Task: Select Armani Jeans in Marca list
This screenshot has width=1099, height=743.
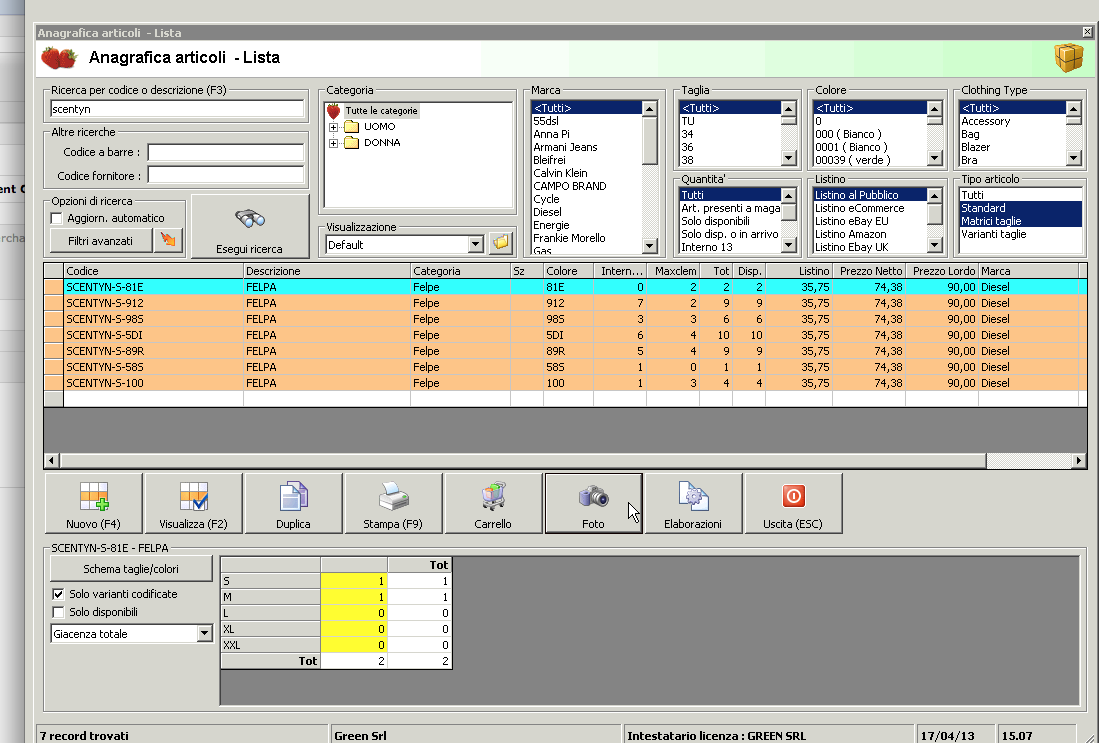Action: pos(565,147)
